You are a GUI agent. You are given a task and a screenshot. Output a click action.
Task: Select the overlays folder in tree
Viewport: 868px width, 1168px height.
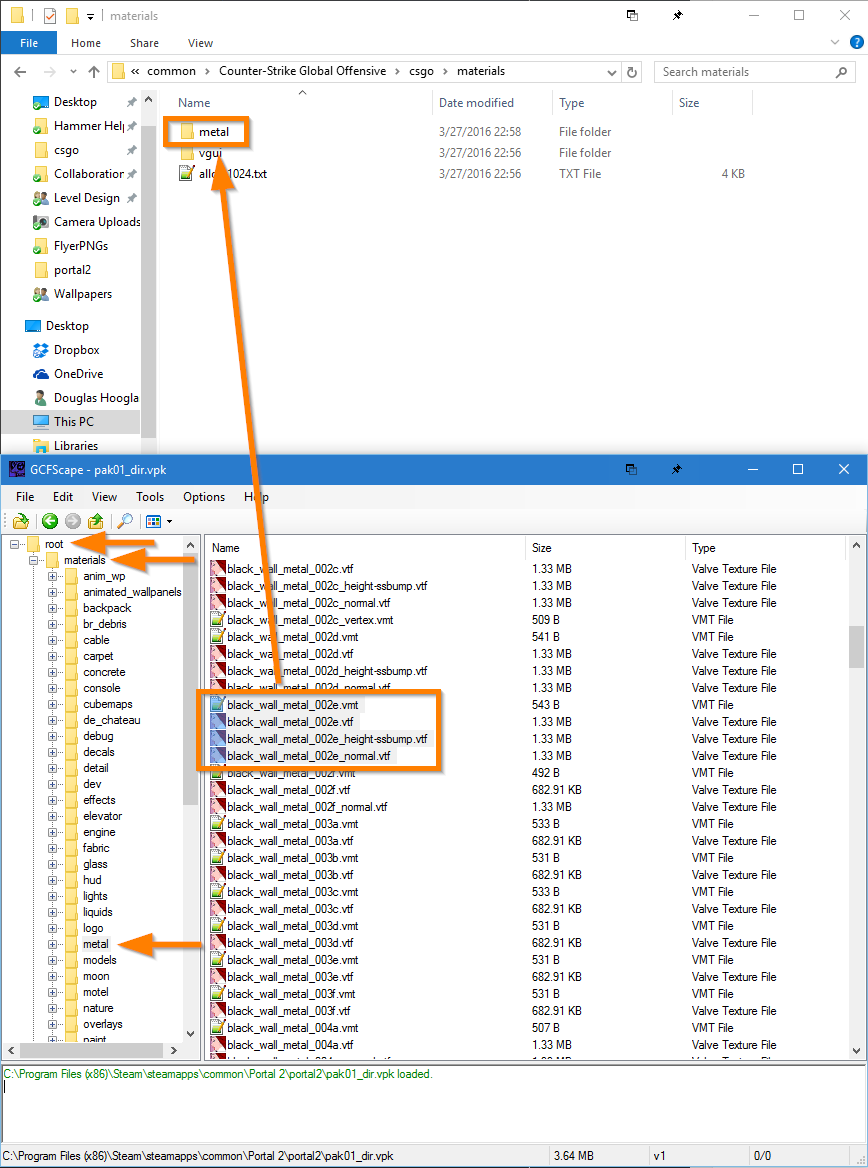click(x=102, y=1024)
